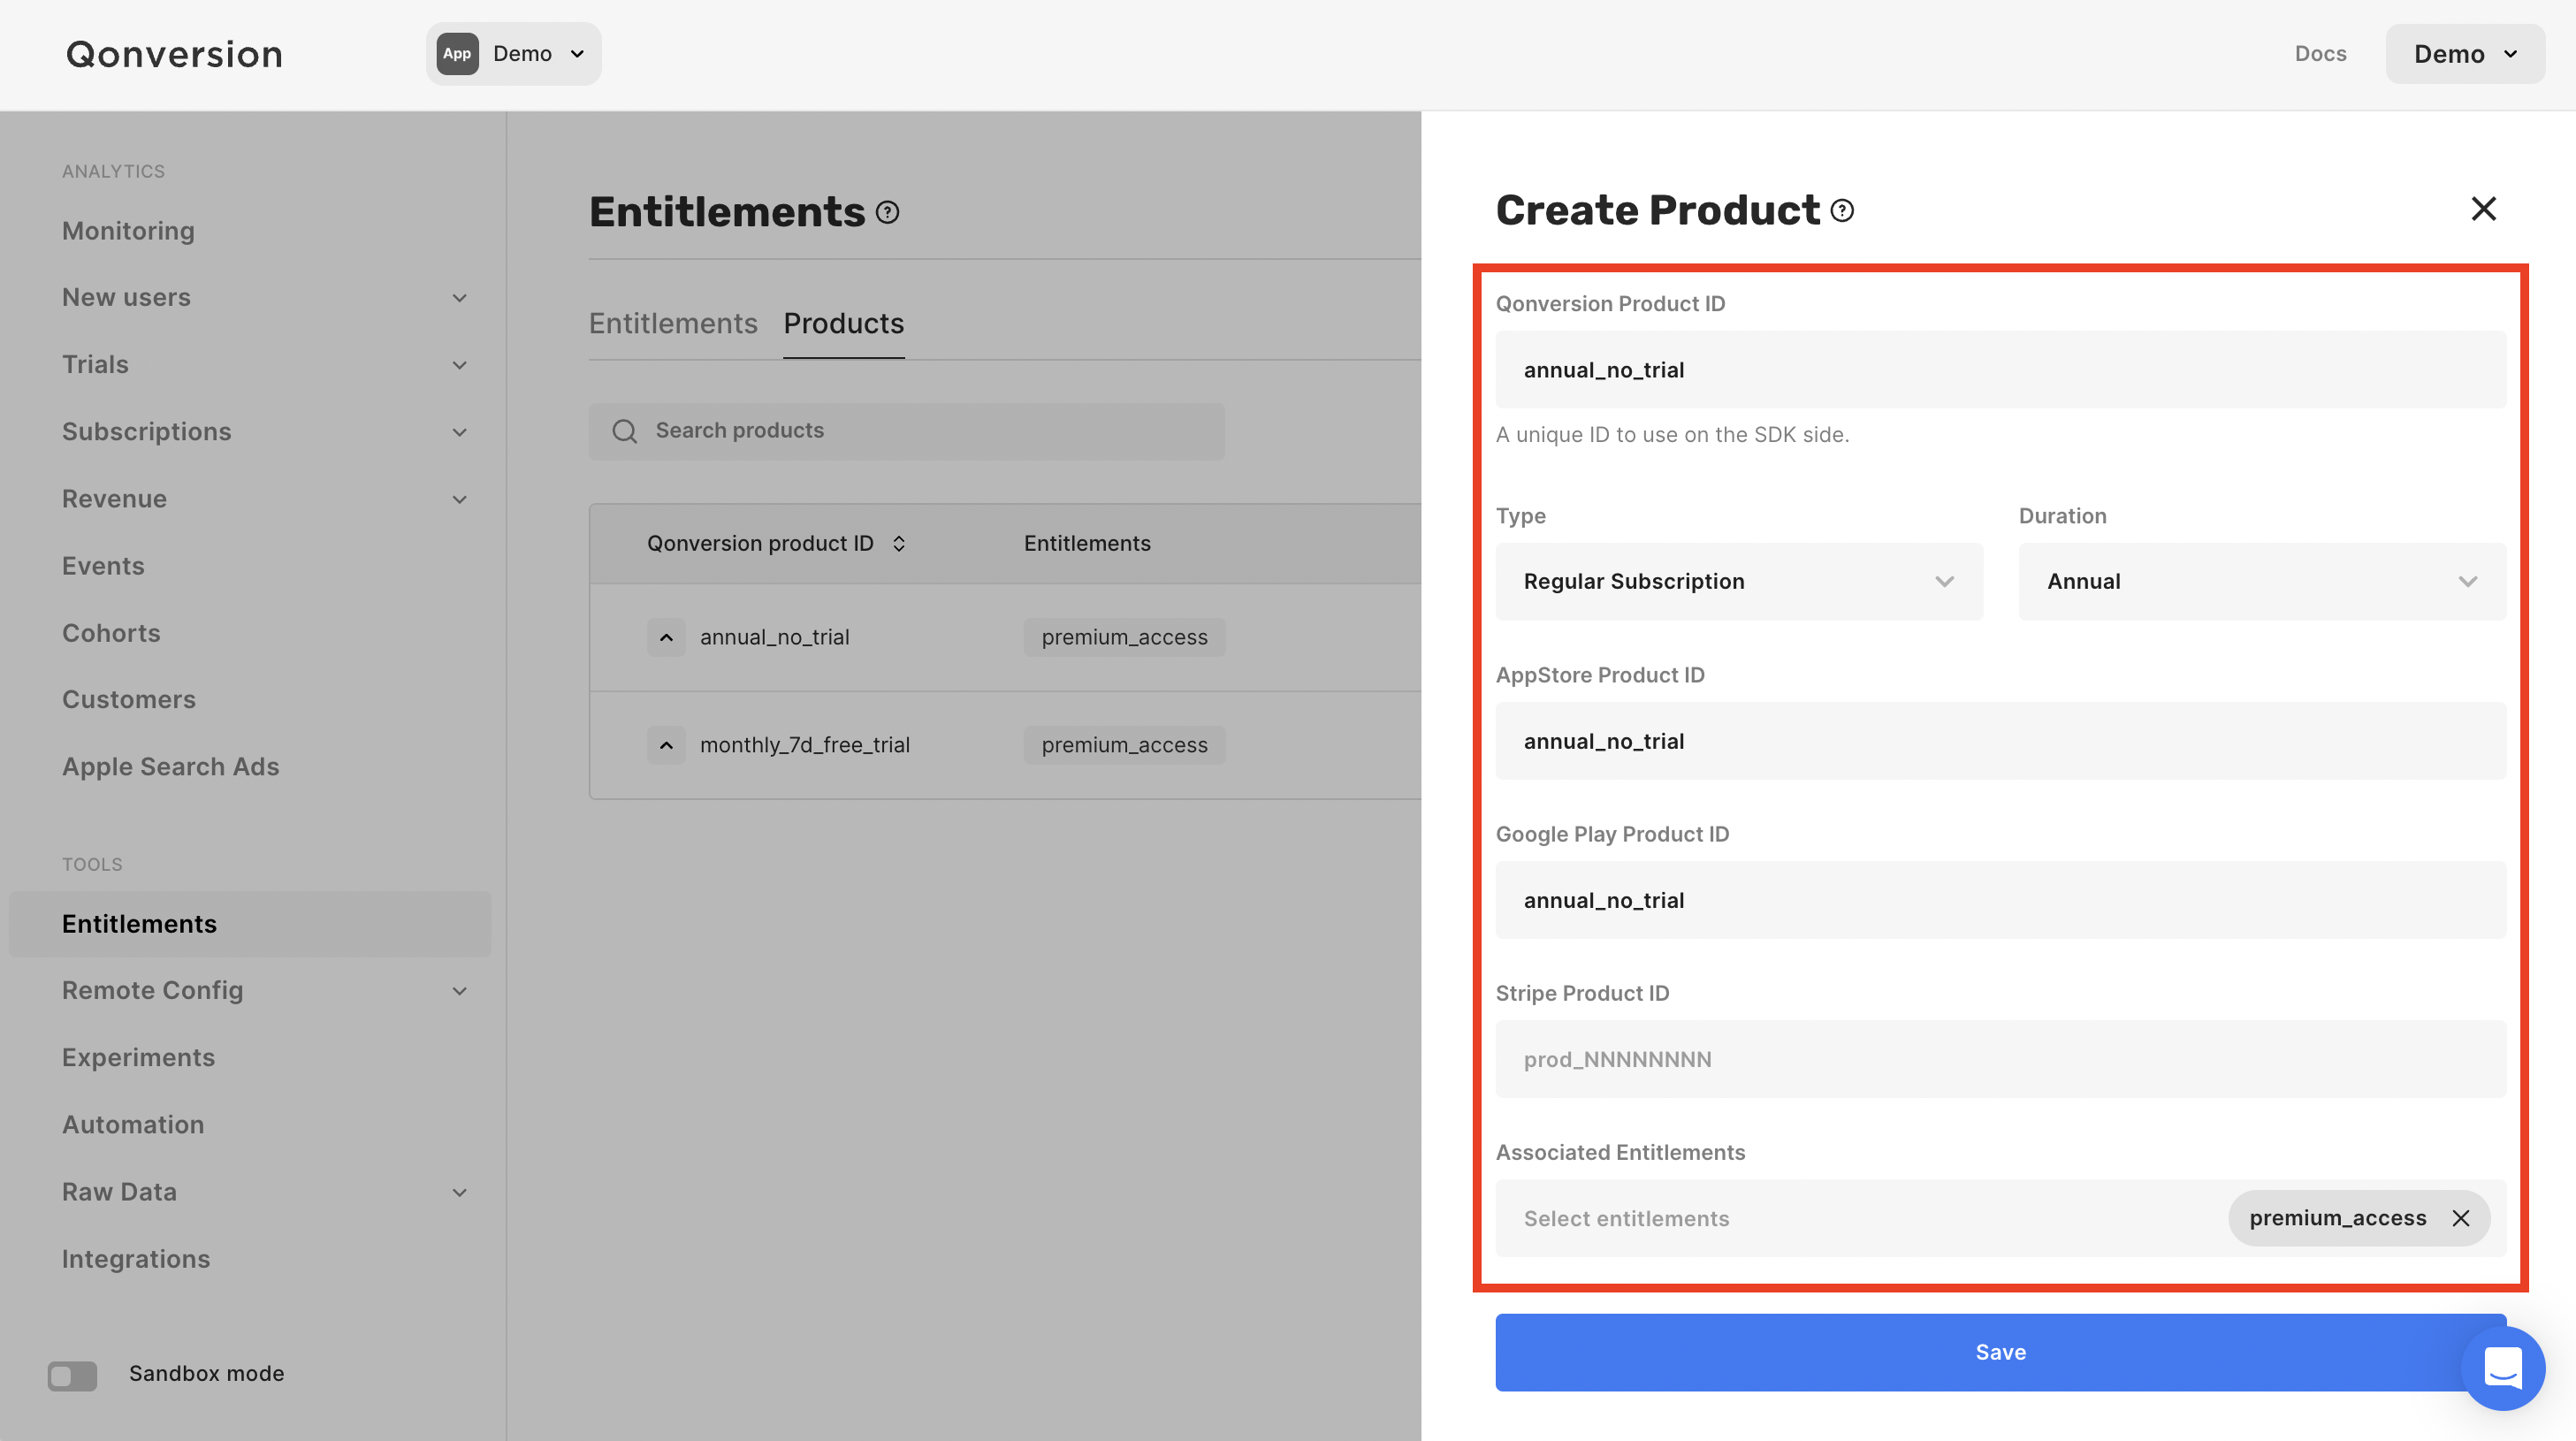Remove the premium_access entitlement tag
This screenshot has width=2576, height=1441.
click(x=2461, y=1218)
